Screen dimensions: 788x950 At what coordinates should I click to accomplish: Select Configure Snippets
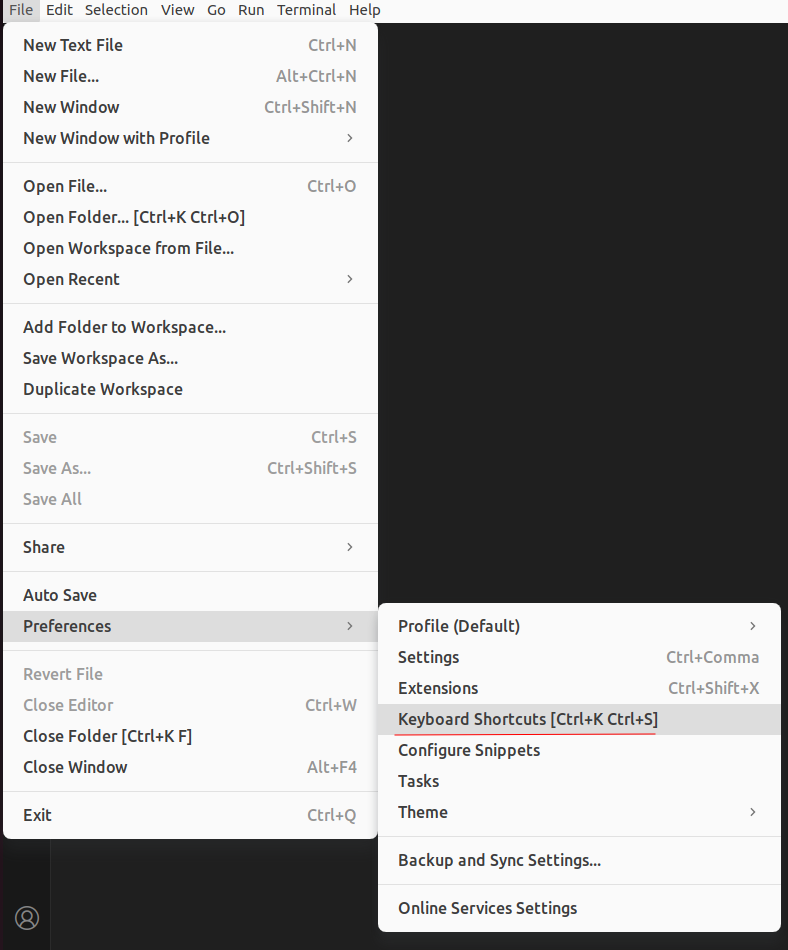click(468, 750)
